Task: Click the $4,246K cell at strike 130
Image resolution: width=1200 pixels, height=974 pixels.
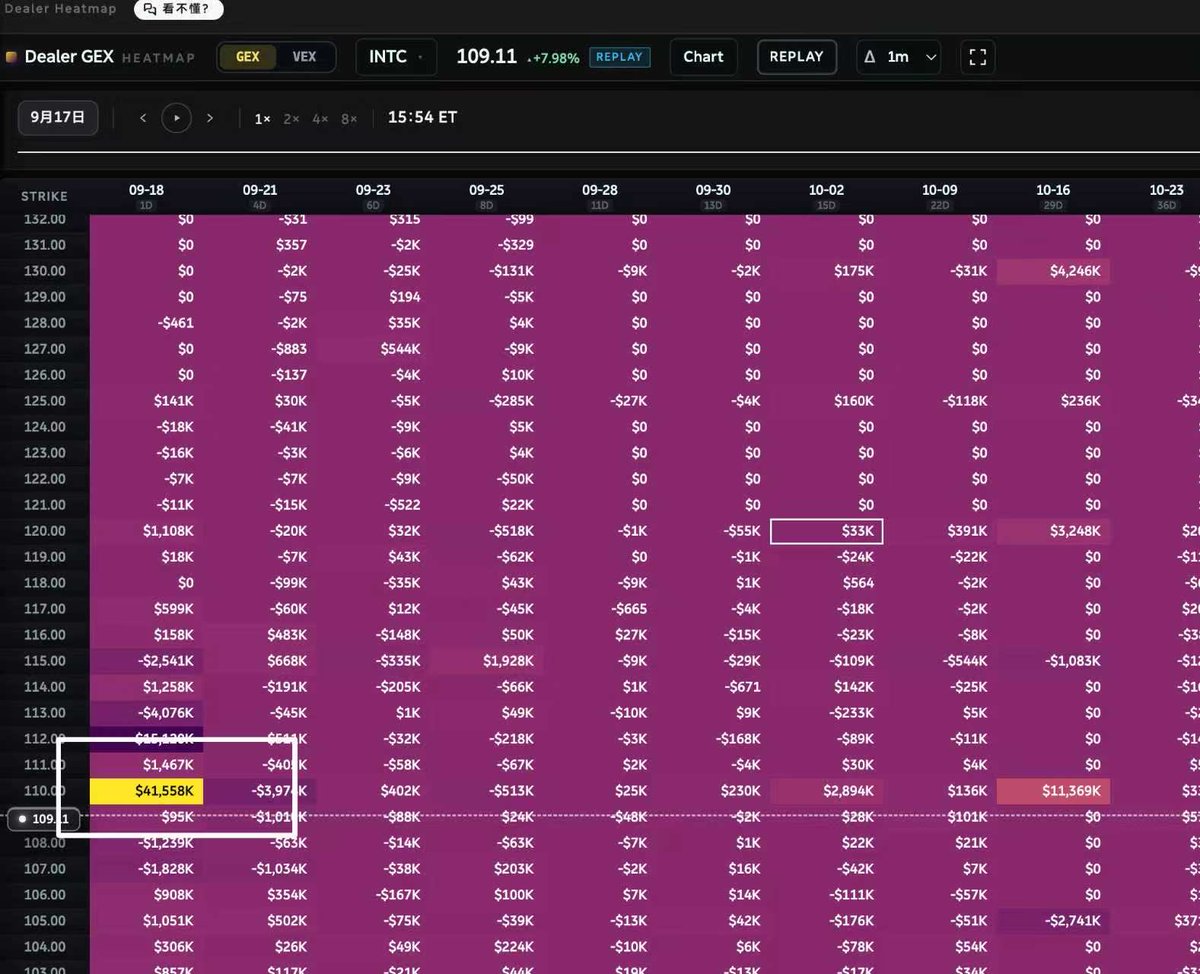Action: (x=1053, y=271)
